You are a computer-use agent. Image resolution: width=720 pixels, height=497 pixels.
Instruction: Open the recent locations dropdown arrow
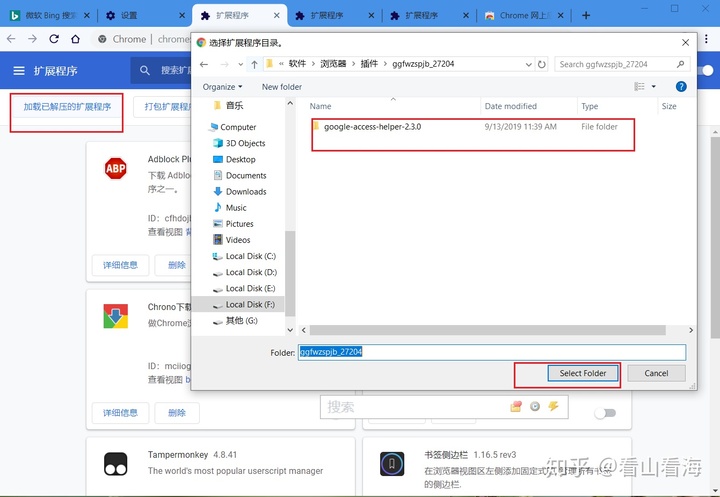pos(241,64)
